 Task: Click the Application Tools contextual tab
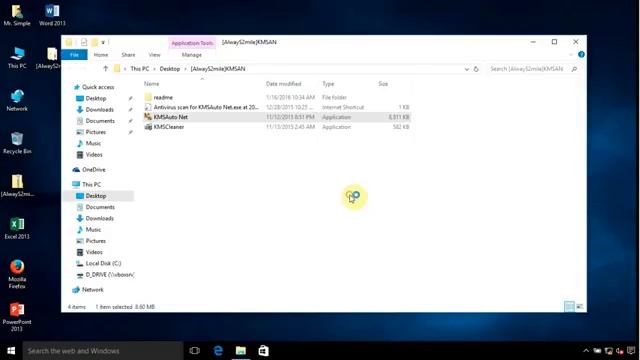tap(192, 43)
